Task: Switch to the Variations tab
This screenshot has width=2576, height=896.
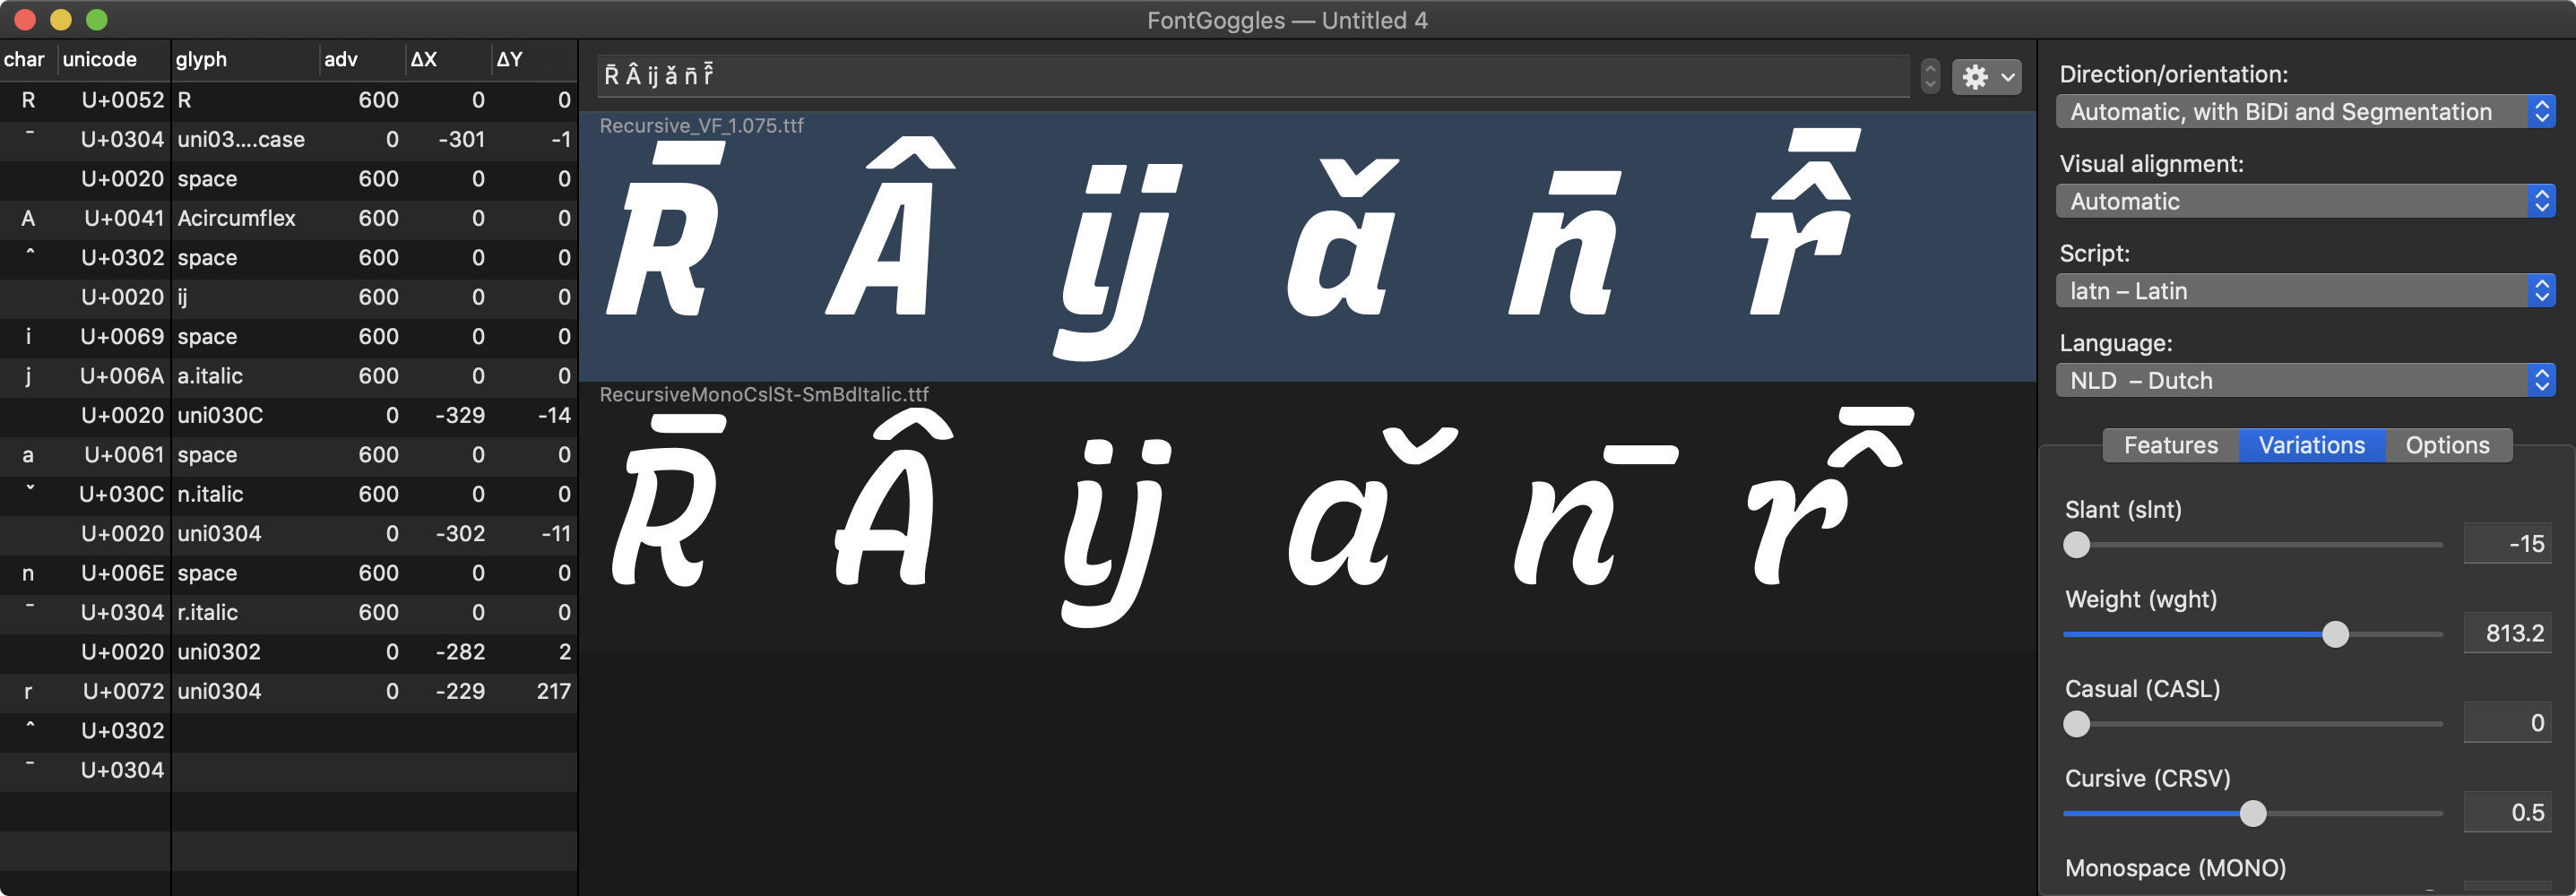Action: (x=2311, y=445)
